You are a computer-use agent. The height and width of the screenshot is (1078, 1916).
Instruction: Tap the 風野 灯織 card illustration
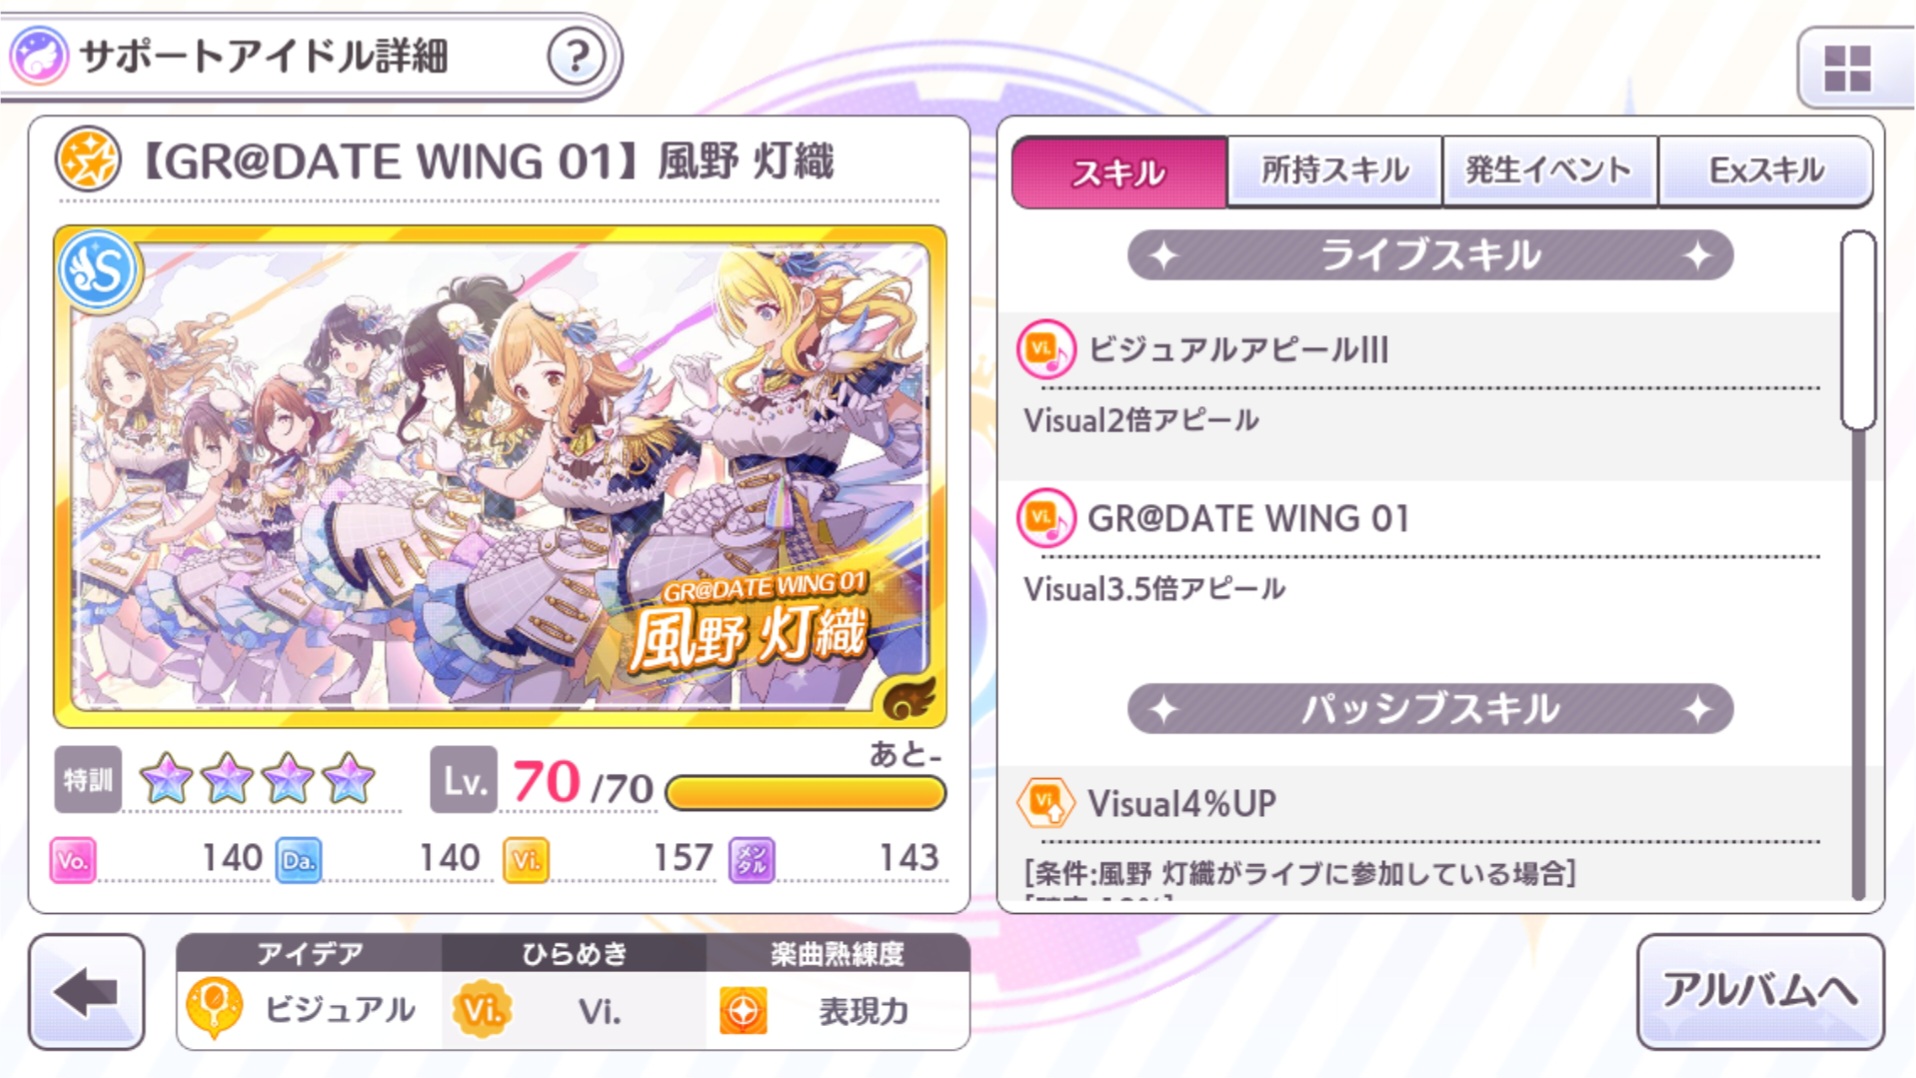tap(500, 477)
